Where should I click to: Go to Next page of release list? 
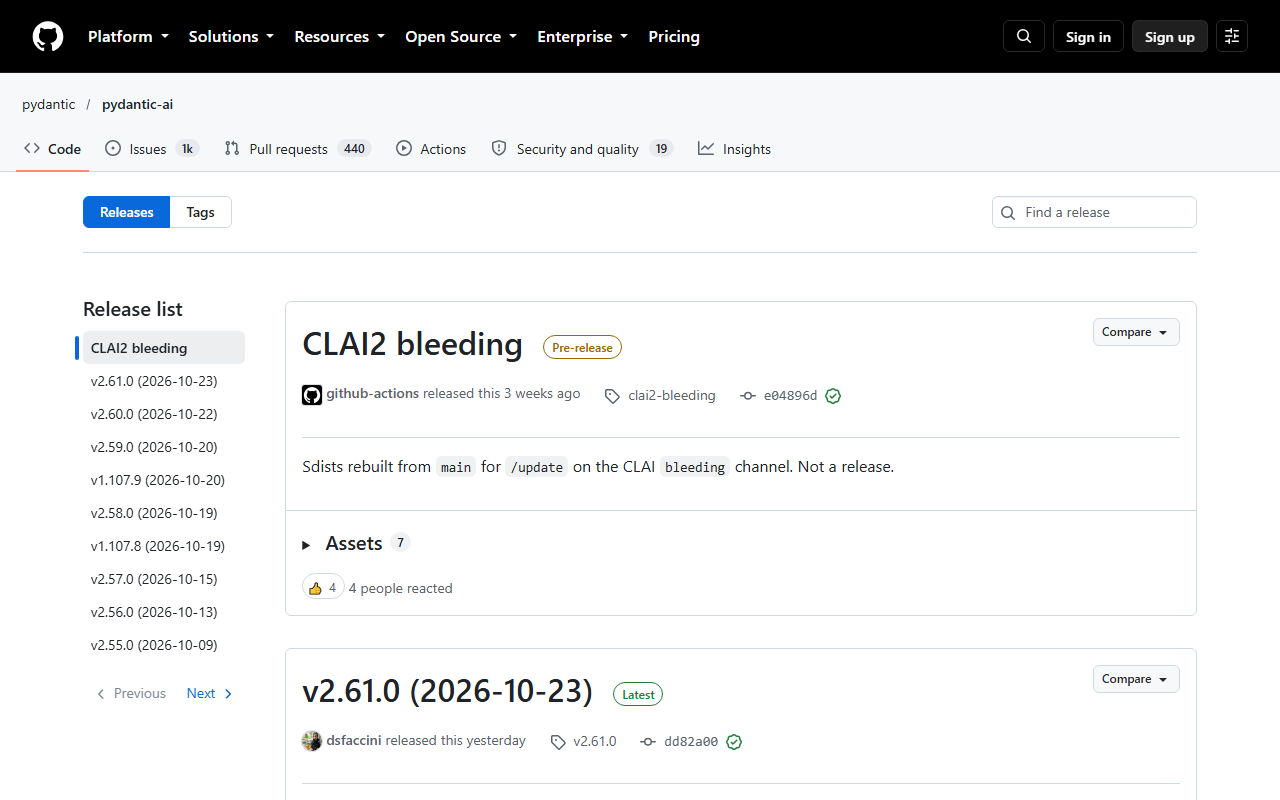pos(210,693)
